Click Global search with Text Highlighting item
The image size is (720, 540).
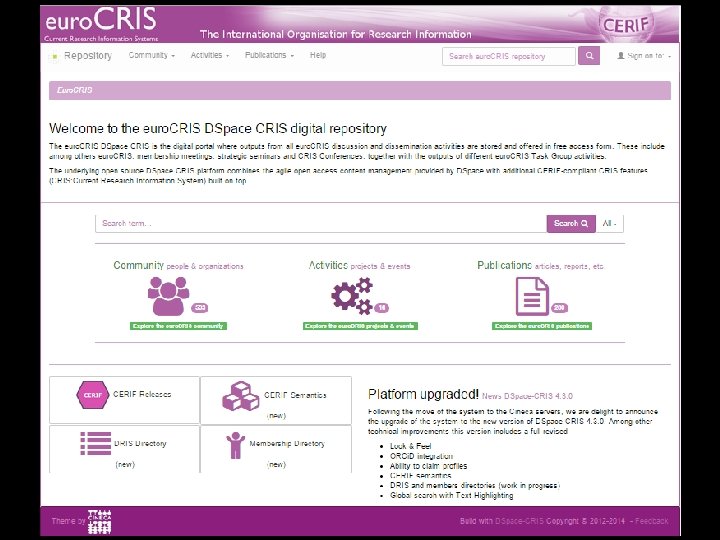(451, 495)
